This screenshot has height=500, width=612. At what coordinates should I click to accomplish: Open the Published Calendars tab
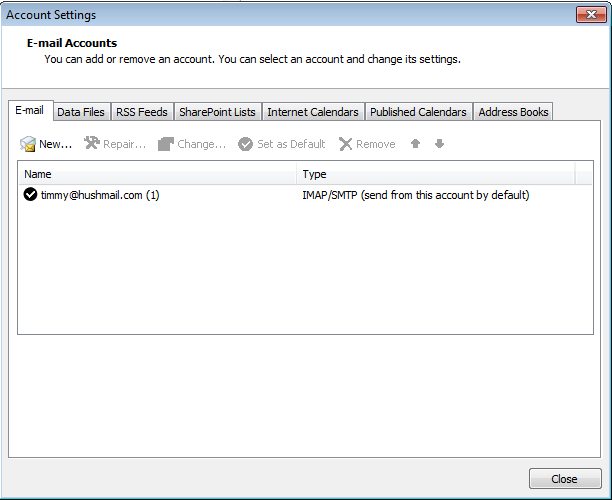[x=418, y=112]
